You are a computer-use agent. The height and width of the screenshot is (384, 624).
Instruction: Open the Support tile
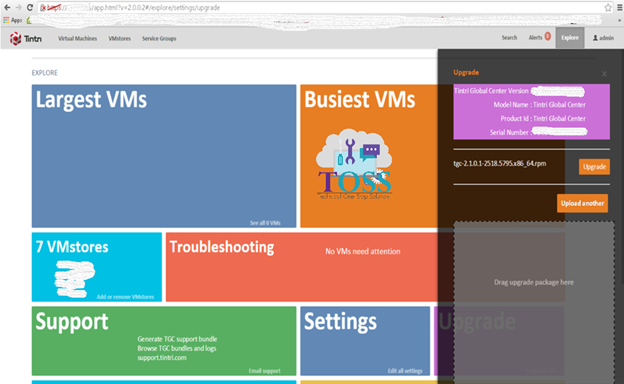164,341
